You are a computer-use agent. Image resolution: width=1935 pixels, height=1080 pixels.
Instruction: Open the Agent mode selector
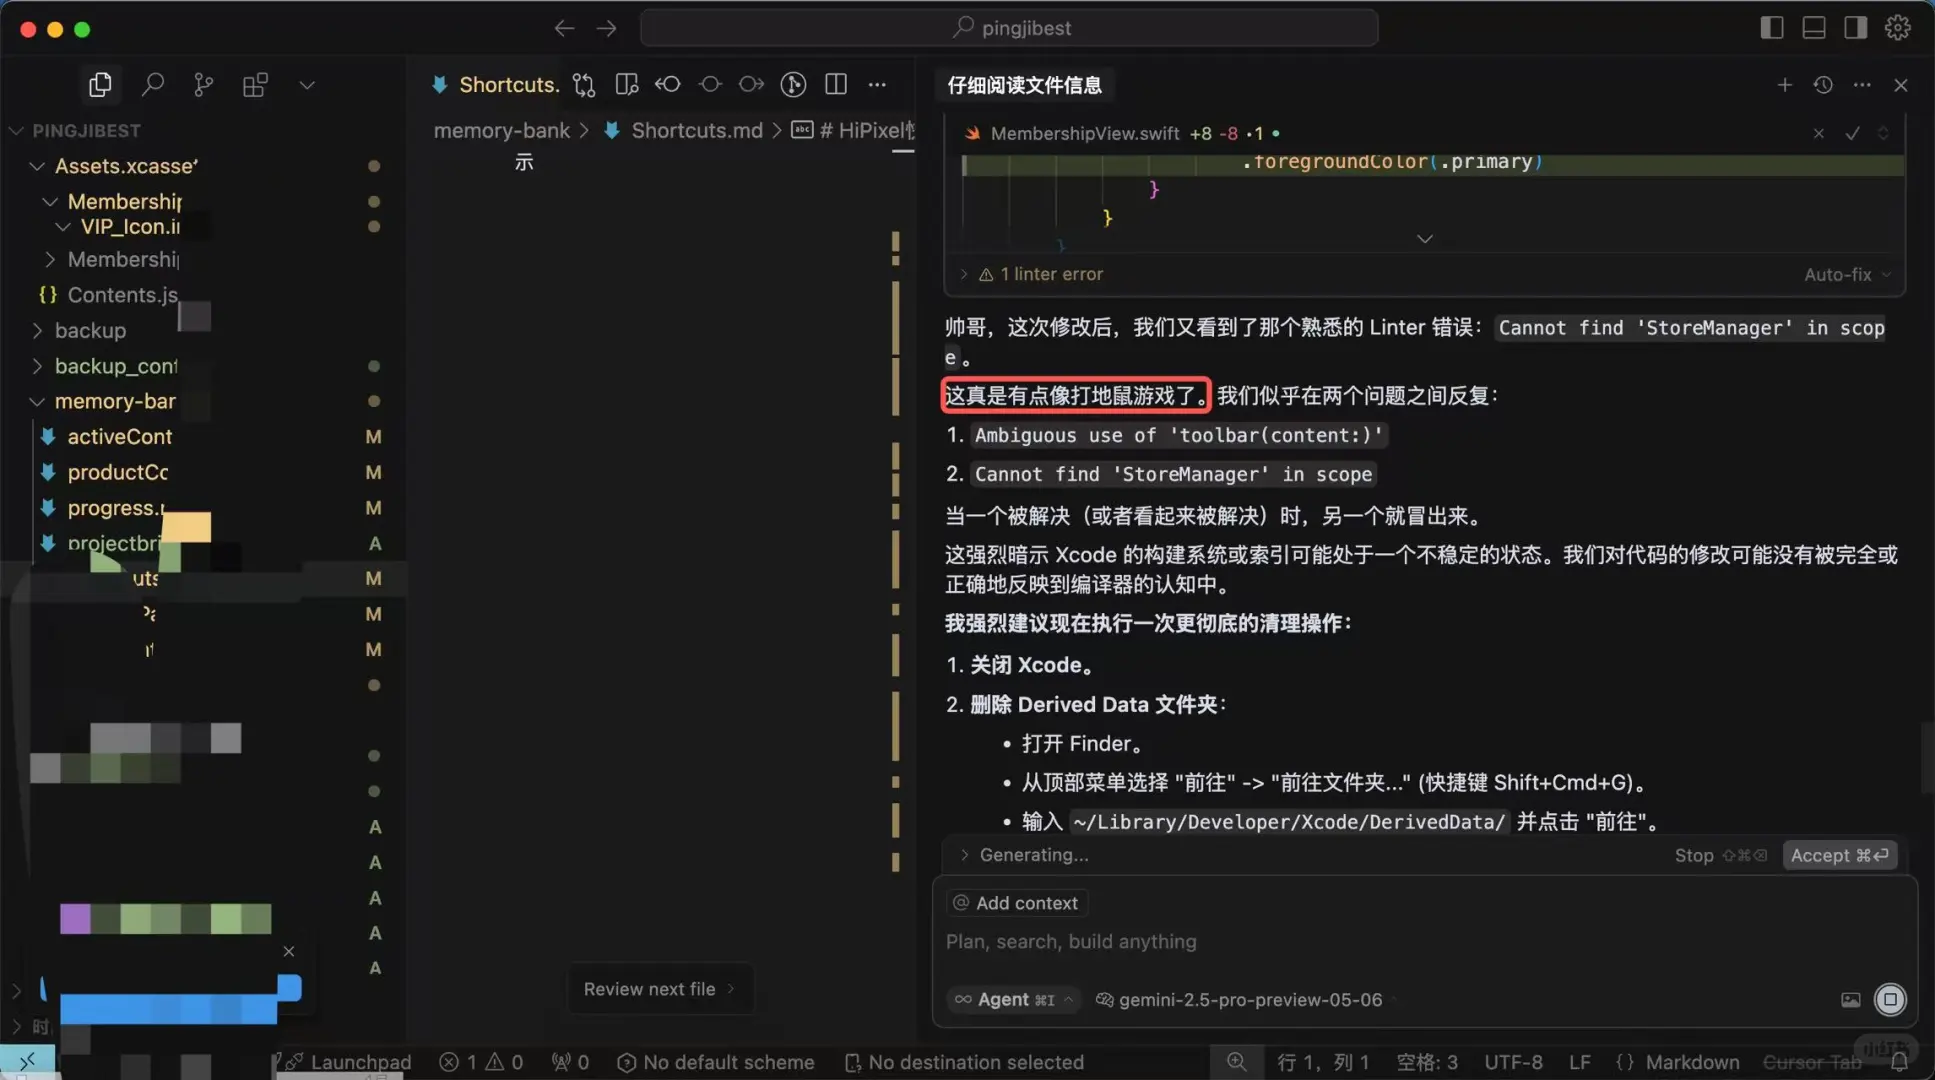tap(1012, 999)
